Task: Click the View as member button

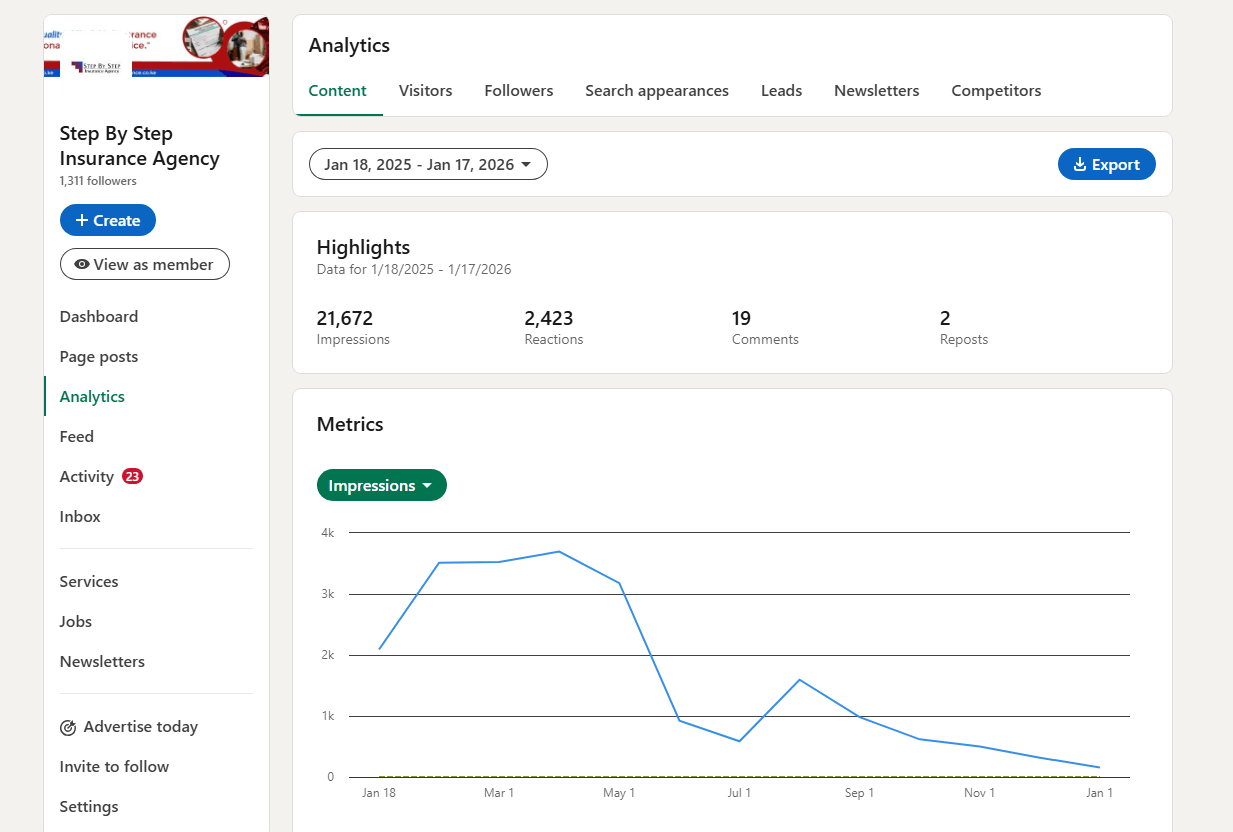Action: [x=144, y=264]
